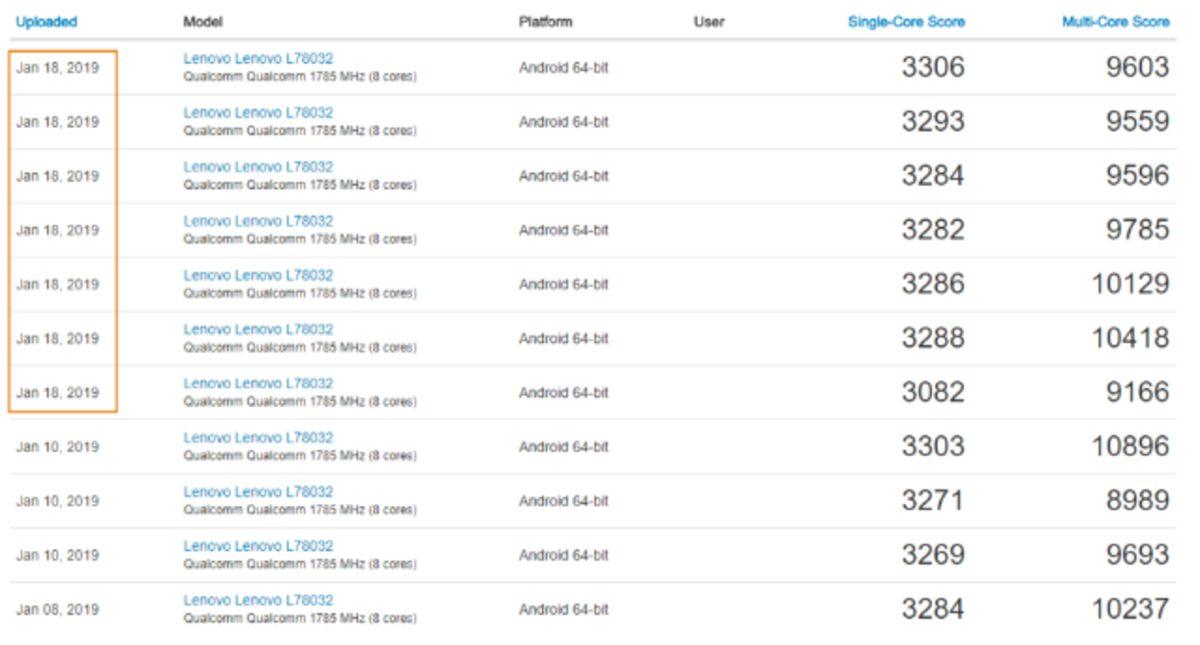The width and height of the screenshot is (1200, 645).
Task: Open Lenovo L78032 link in the 9785 multi-core row
Action: click(x=258, y=221)
